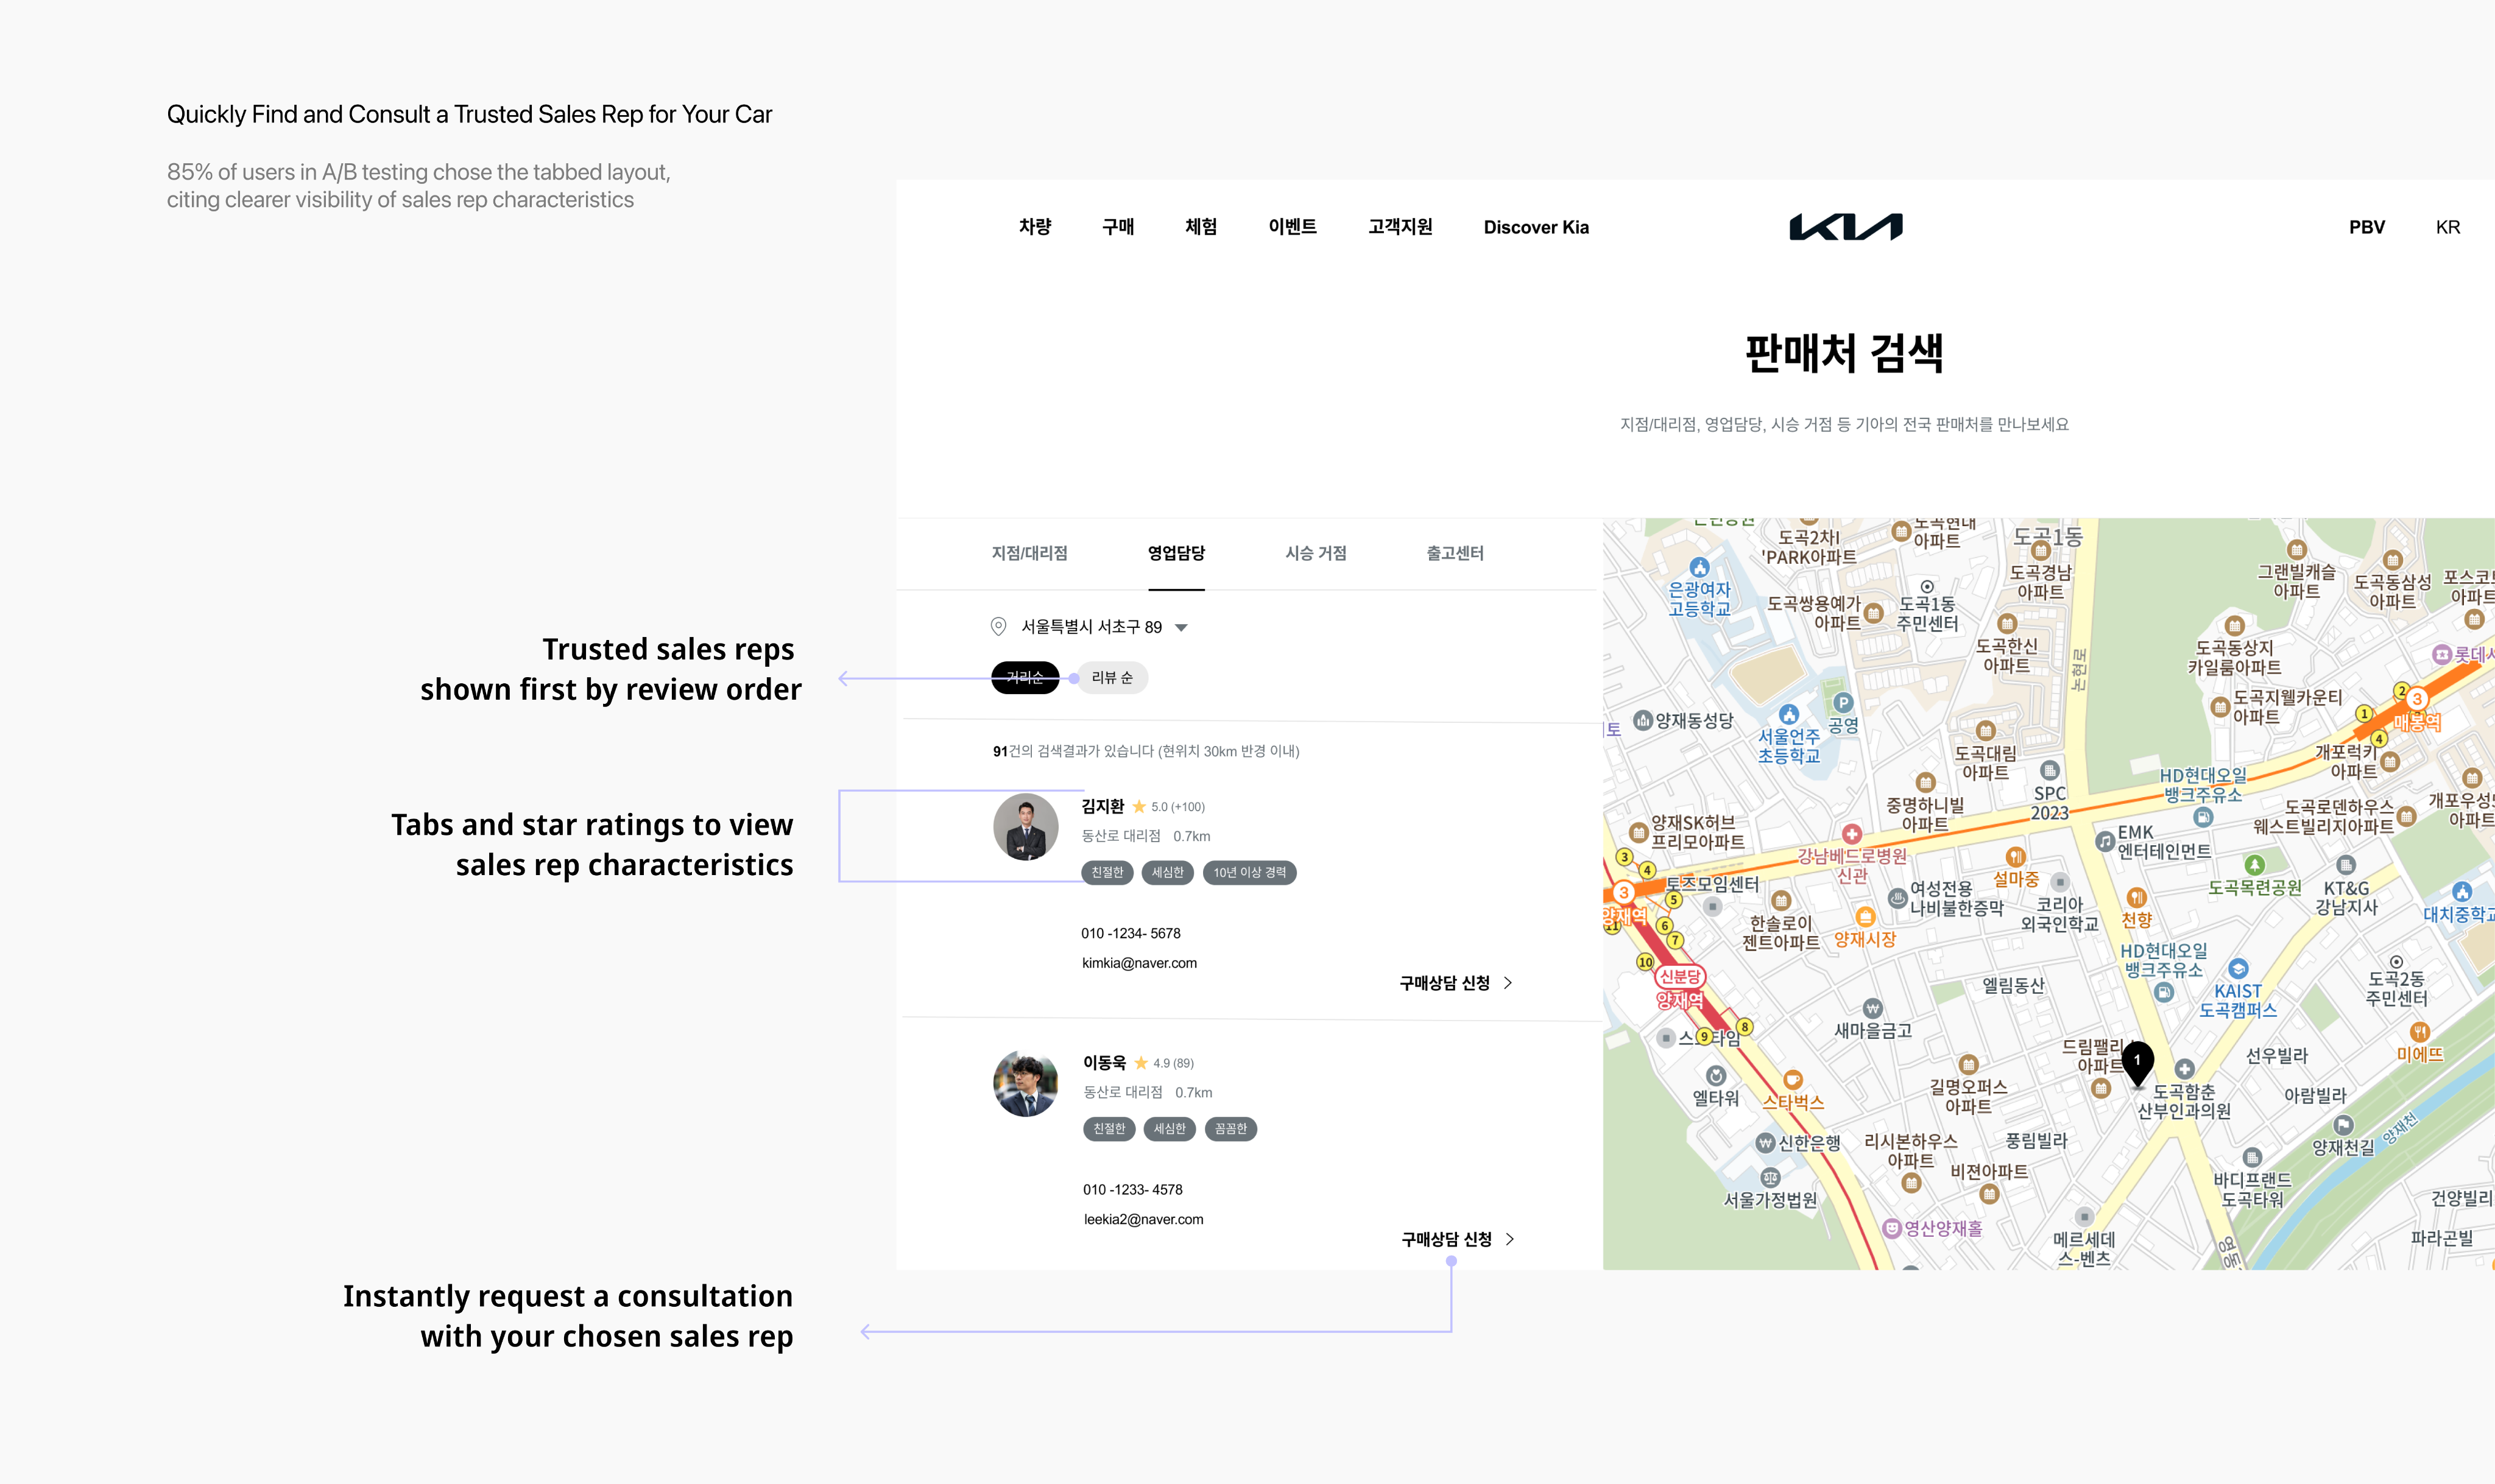Click the star rating icon next to 이동욱
Viewport: 2495px width, 1484px height.
click(x=1141, y=1063)
